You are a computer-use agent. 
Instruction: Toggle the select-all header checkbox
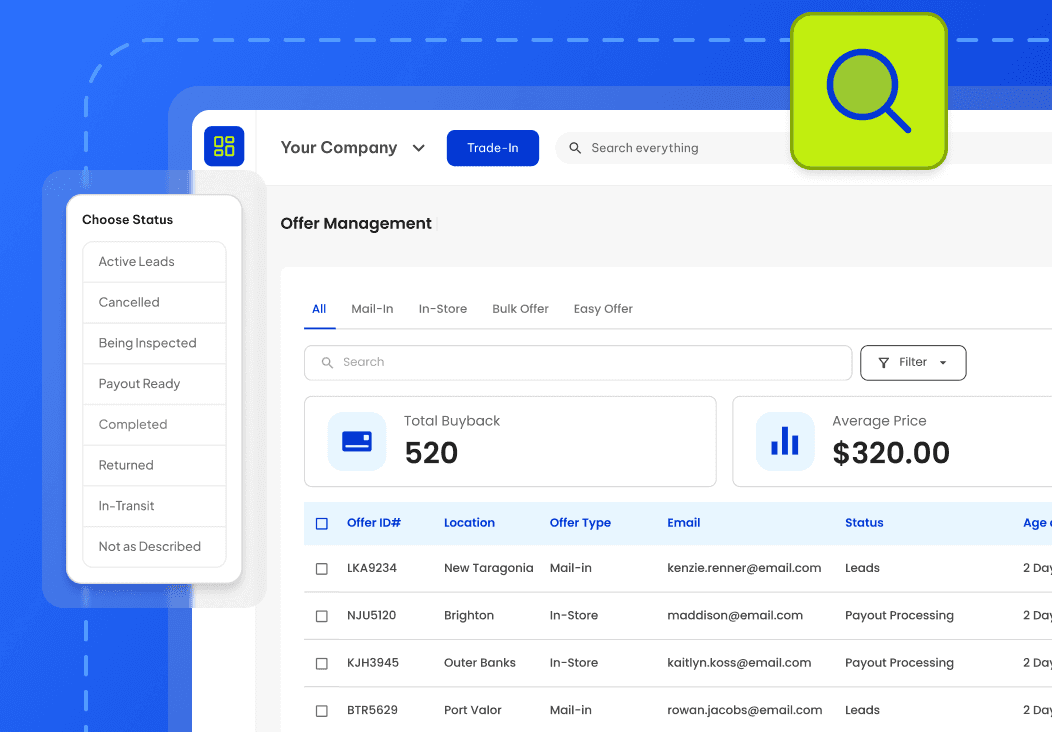coord(322,523)
